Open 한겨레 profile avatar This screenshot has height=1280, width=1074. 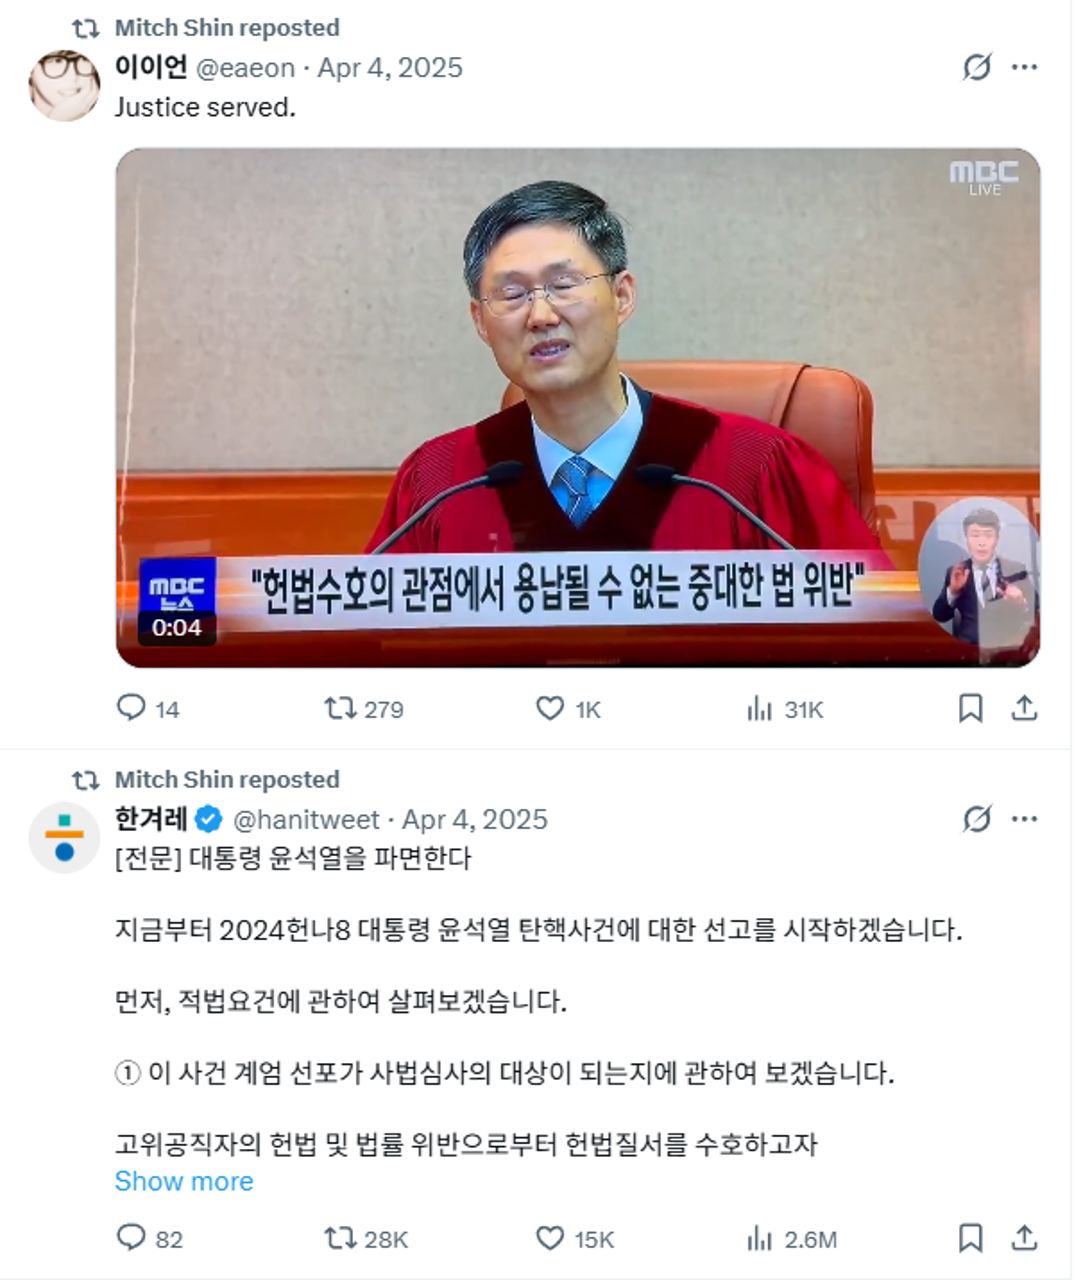click(64, 838)
